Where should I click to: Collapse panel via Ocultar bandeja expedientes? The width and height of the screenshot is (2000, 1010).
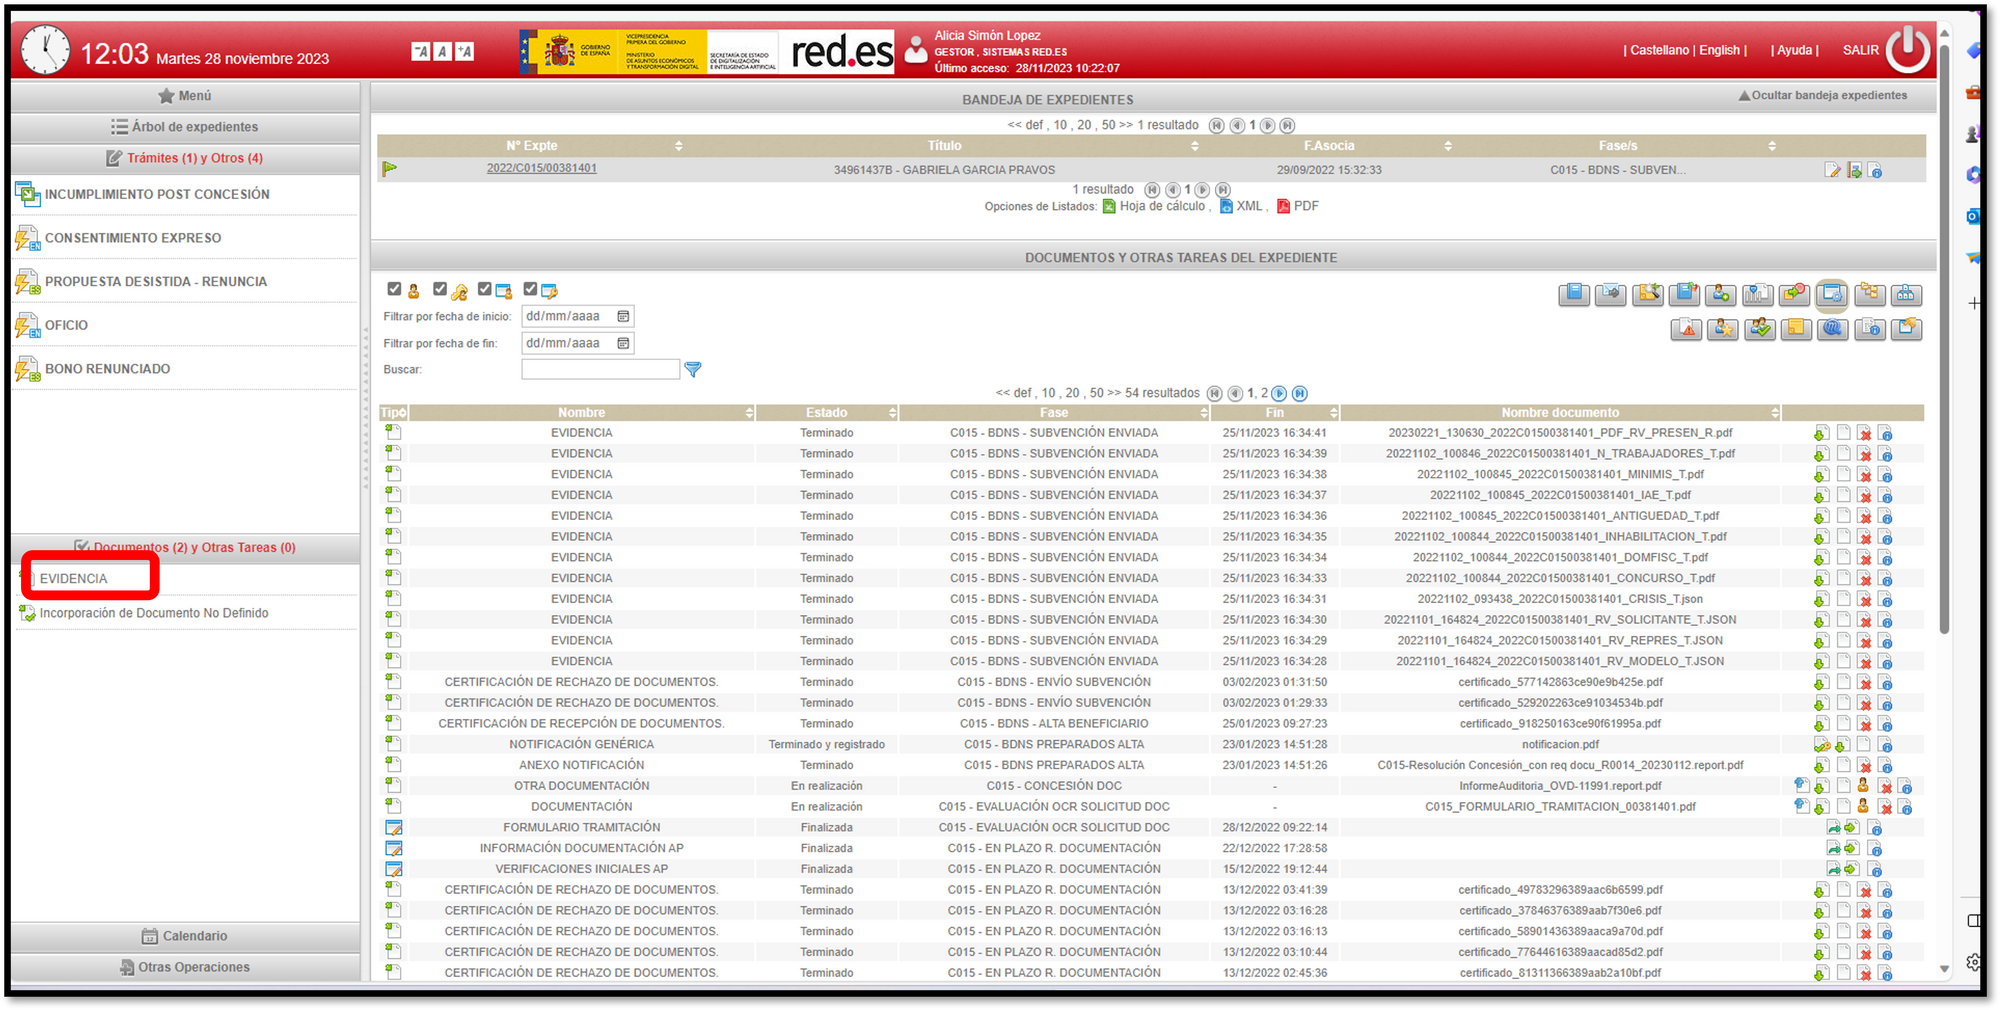click(1822, 96)
